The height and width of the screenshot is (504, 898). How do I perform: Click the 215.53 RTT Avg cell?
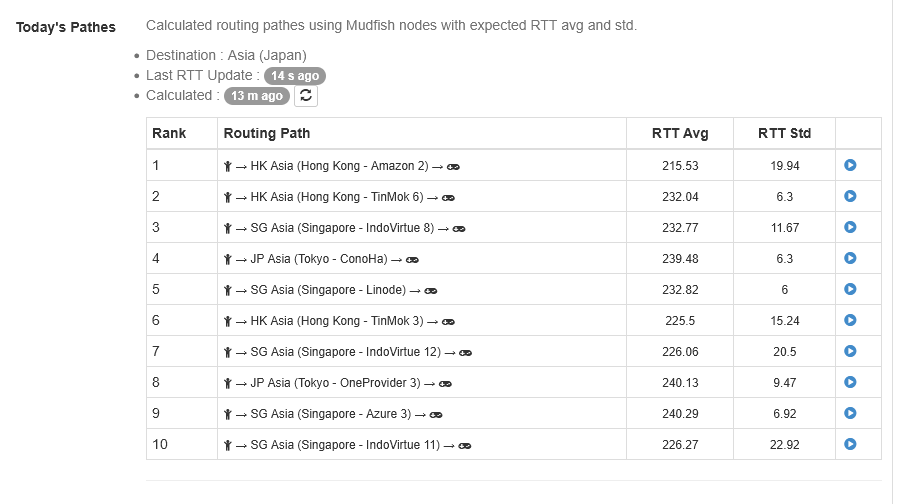[x=680, y=166]
